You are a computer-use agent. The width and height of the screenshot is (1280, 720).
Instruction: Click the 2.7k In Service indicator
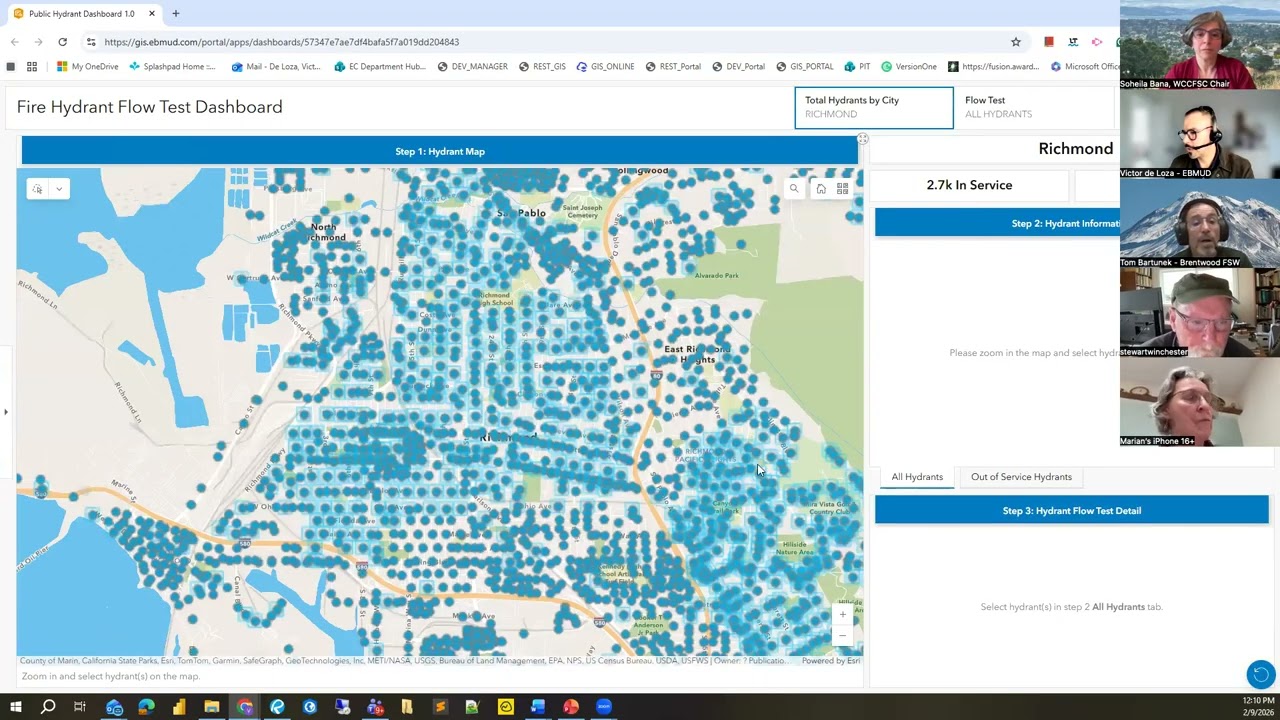click(969, 185)
